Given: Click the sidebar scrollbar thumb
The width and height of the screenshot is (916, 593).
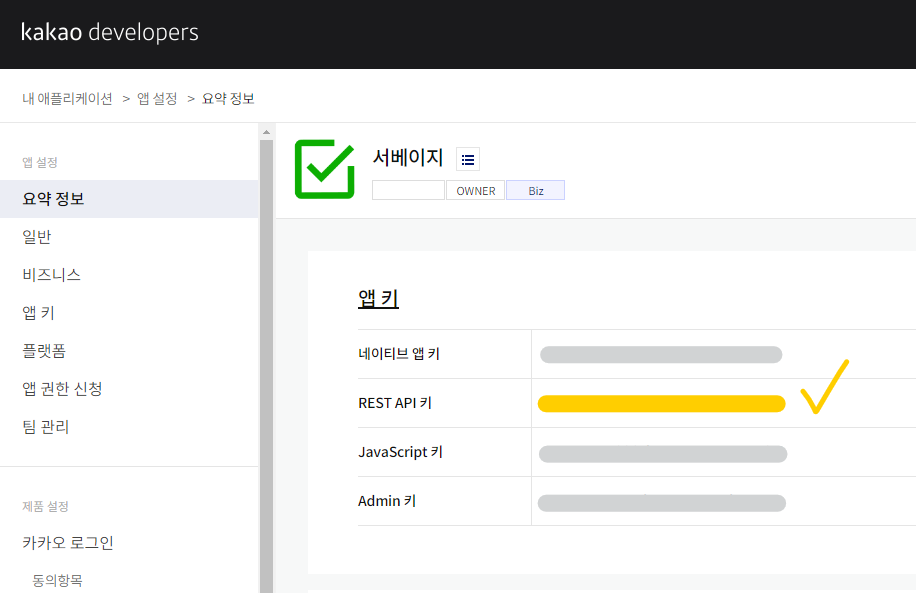Looking at the screenshot, I should pos(266,365).
